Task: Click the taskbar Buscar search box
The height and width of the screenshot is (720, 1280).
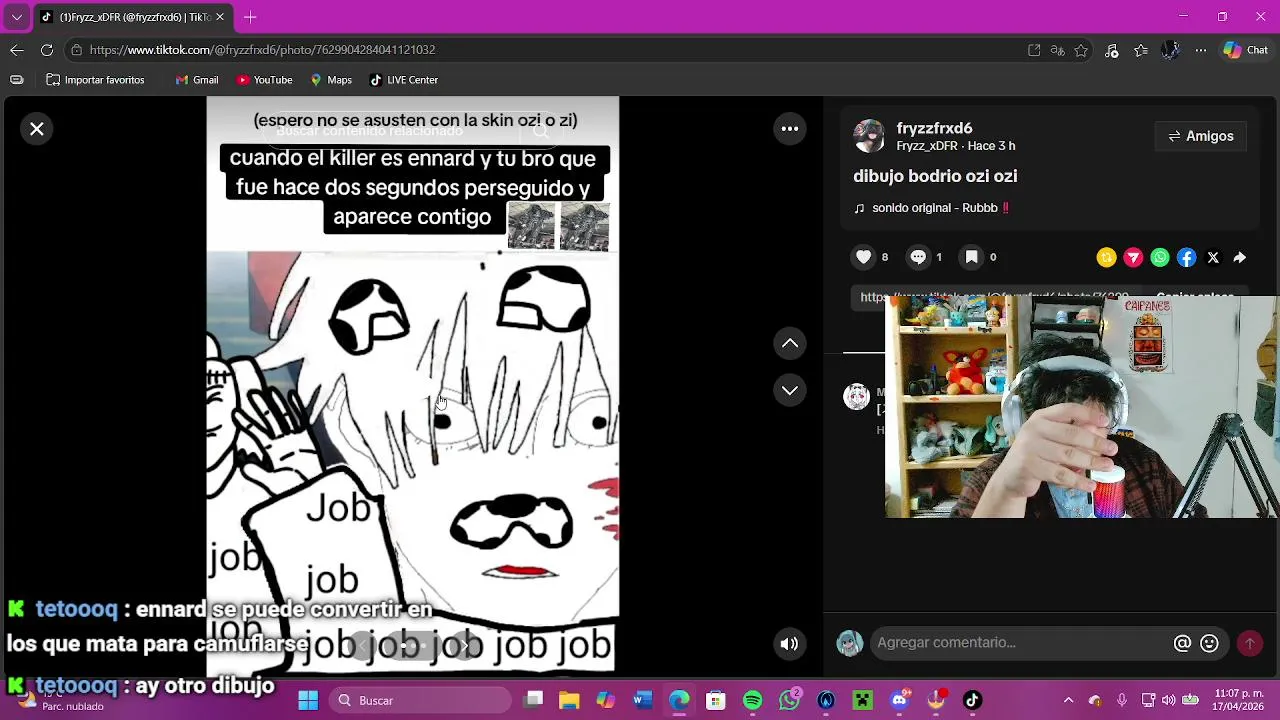Action: tap(420, 700)
